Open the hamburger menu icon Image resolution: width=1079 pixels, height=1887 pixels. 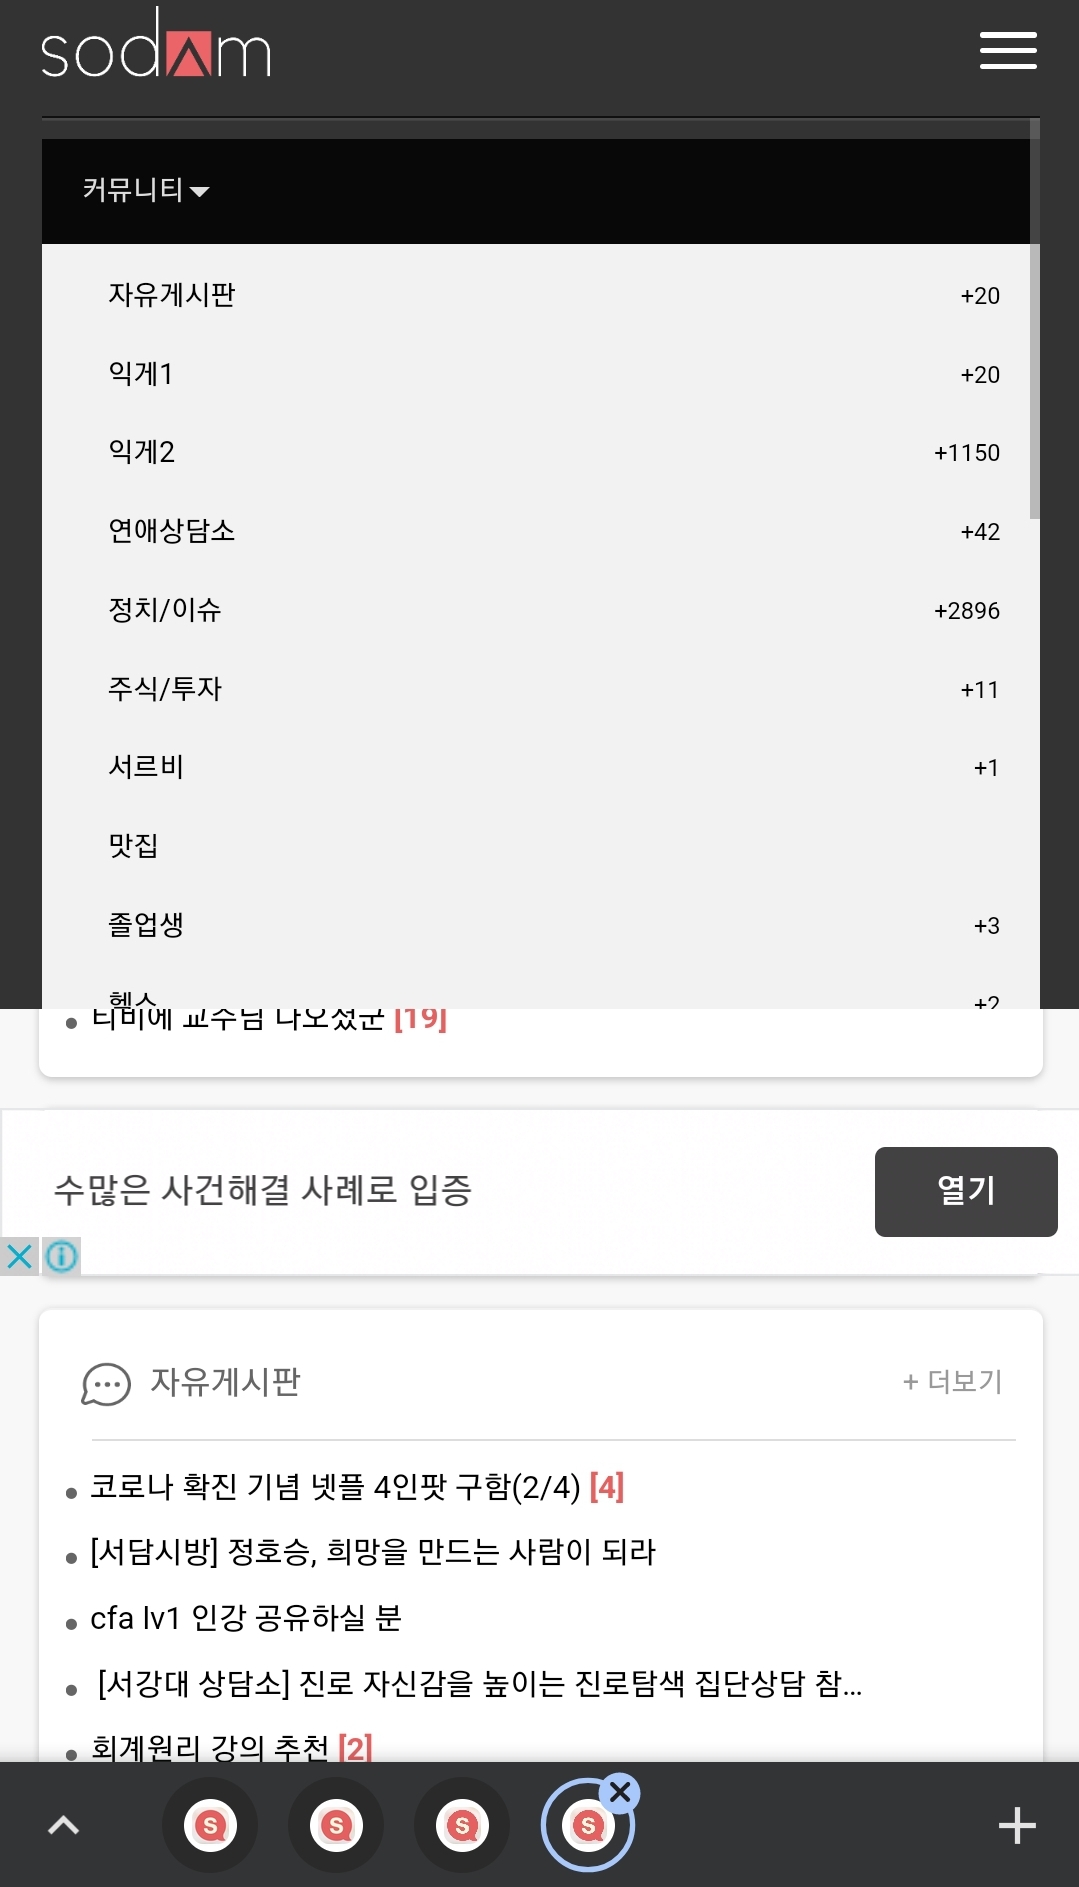[x=1008, y=50]
